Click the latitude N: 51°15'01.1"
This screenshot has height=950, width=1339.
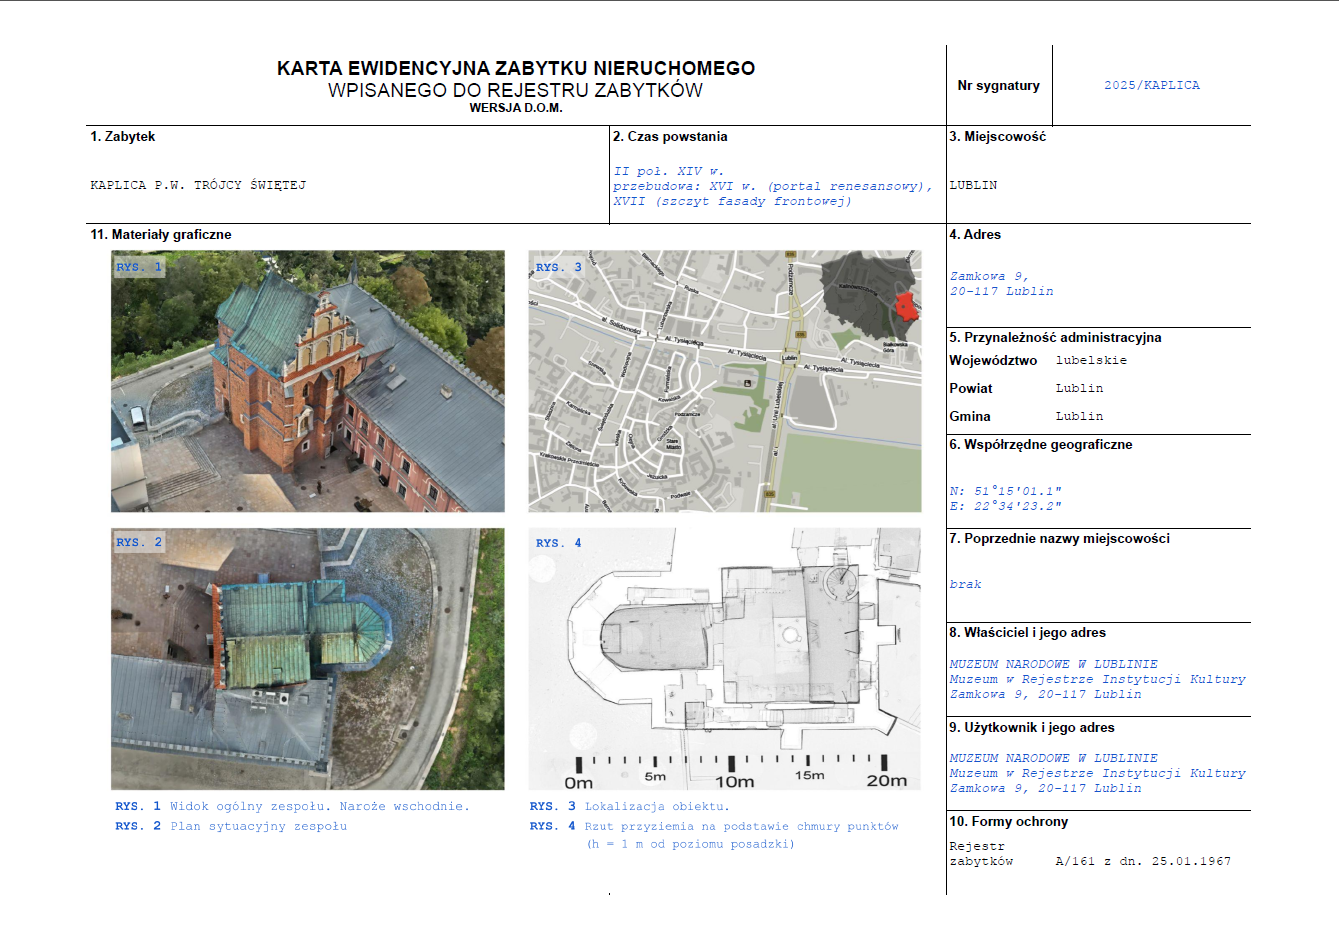click(x=1005, y=491)
